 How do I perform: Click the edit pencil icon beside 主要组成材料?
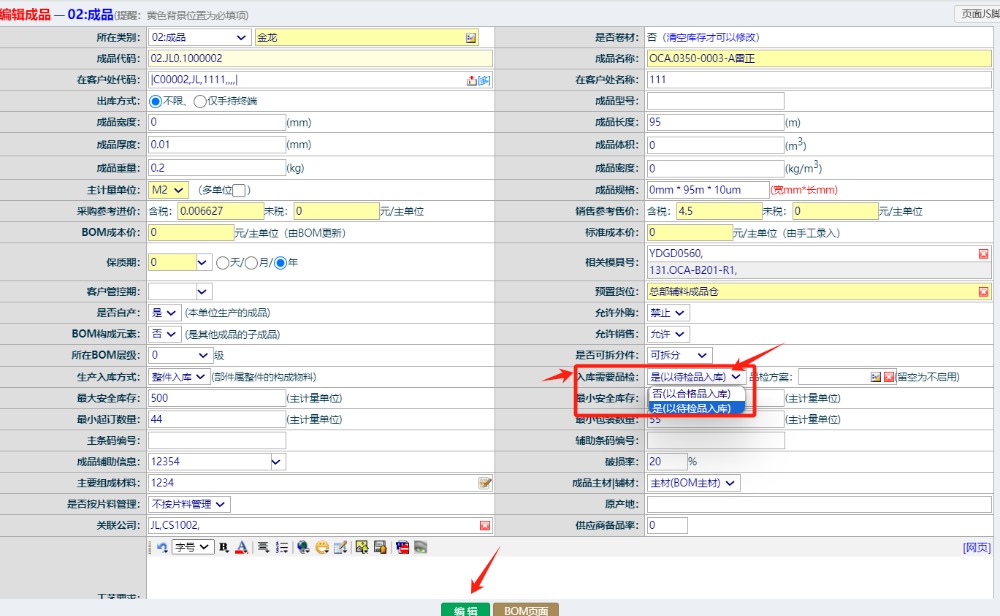pyautogui.click(x=485, y=483)
